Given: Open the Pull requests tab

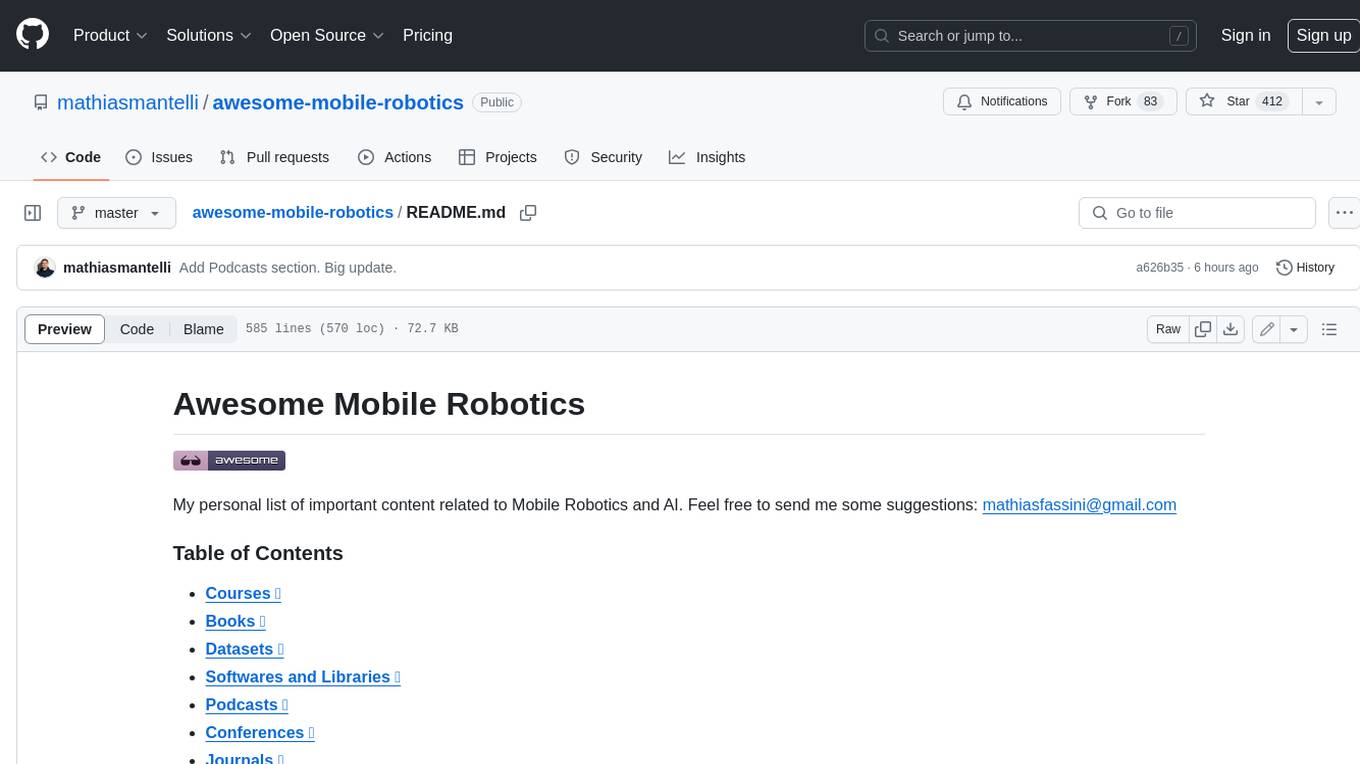Looking at the screenshot, I should [274, 157].
